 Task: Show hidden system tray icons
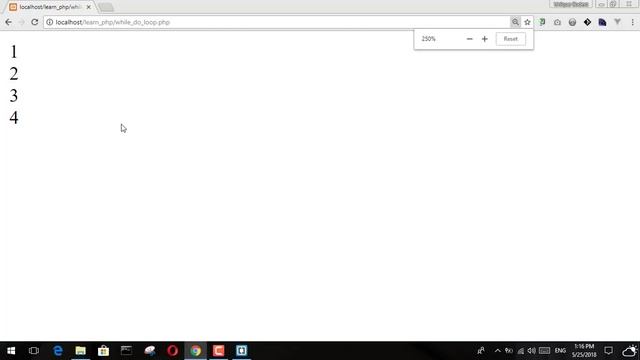(x=498, y=351)
